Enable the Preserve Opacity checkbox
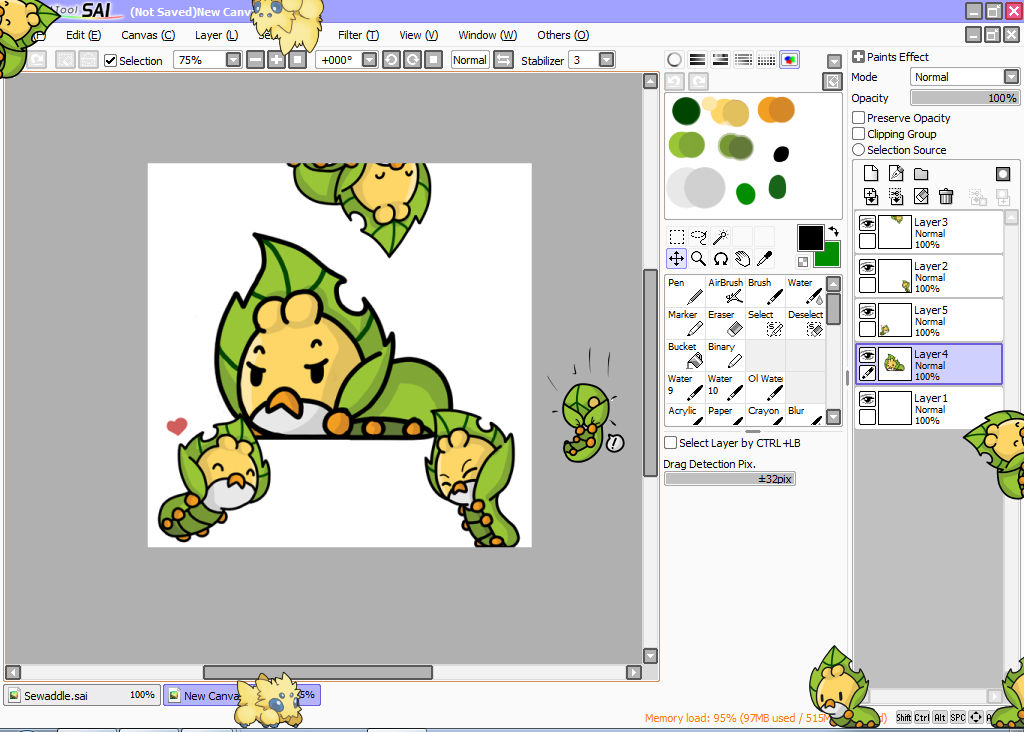 pyautogui.click(x=859, y=117)
